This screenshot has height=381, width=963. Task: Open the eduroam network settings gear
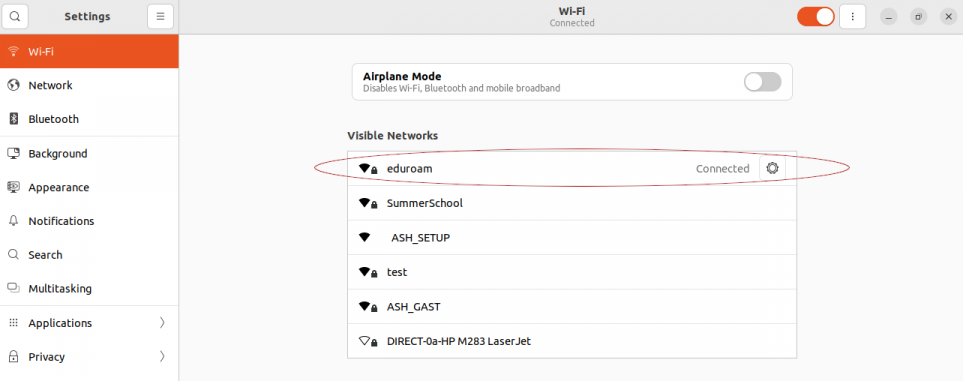[x=772, y=168]
